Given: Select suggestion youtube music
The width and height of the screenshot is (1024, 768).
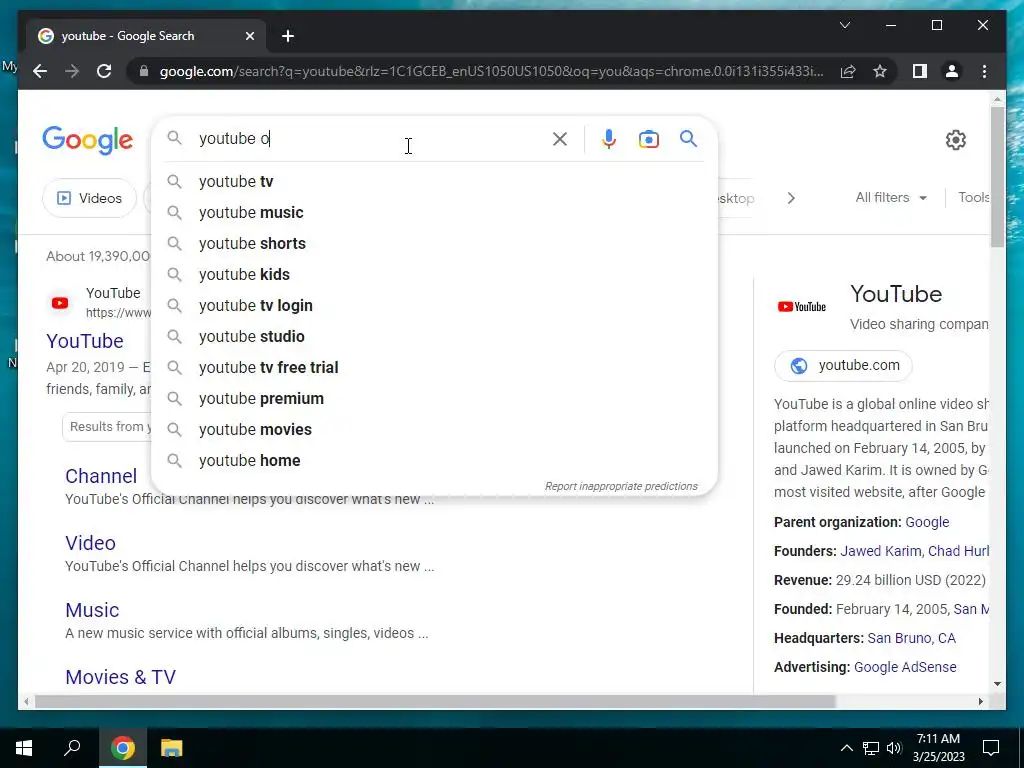Looking at the screenshot, I should (x=434, y=212).
